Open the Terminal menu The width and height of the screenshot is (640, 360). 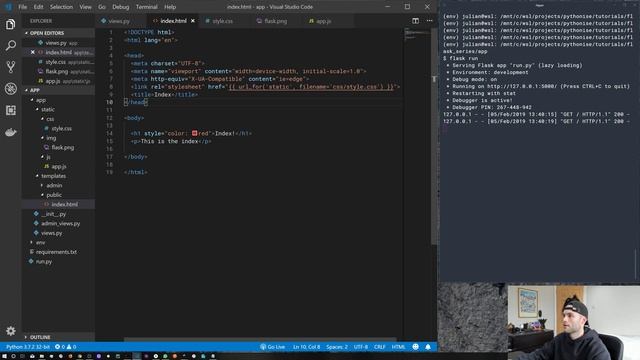[x=147, y=7]
